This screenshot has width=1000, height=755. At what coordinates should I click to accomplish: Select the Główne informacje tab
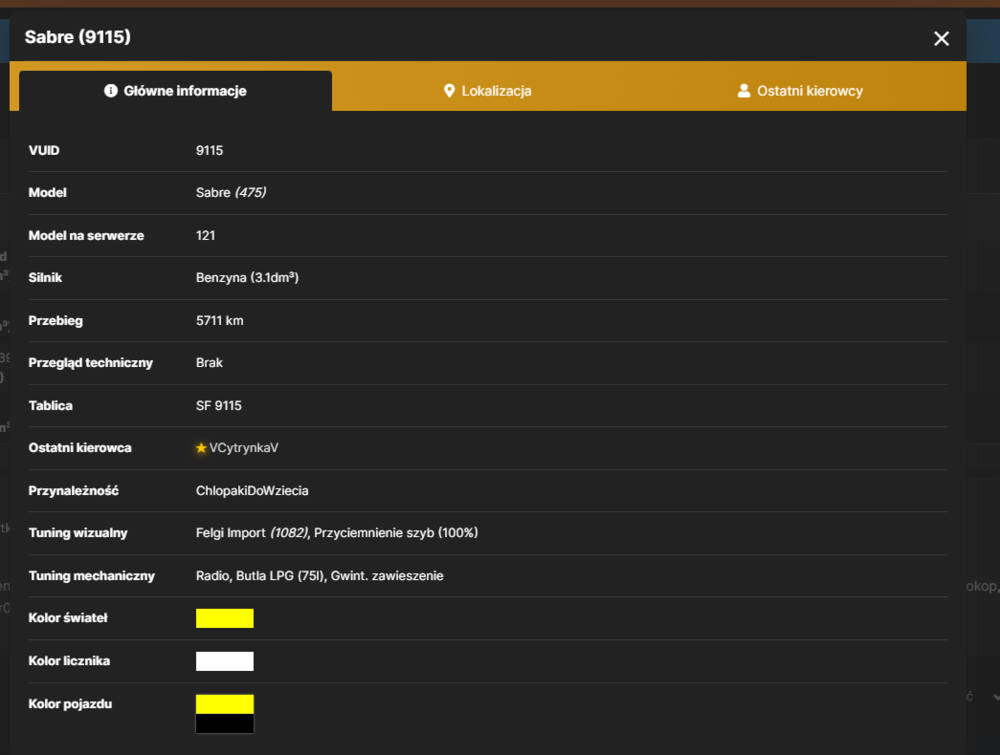click(175, 91)
